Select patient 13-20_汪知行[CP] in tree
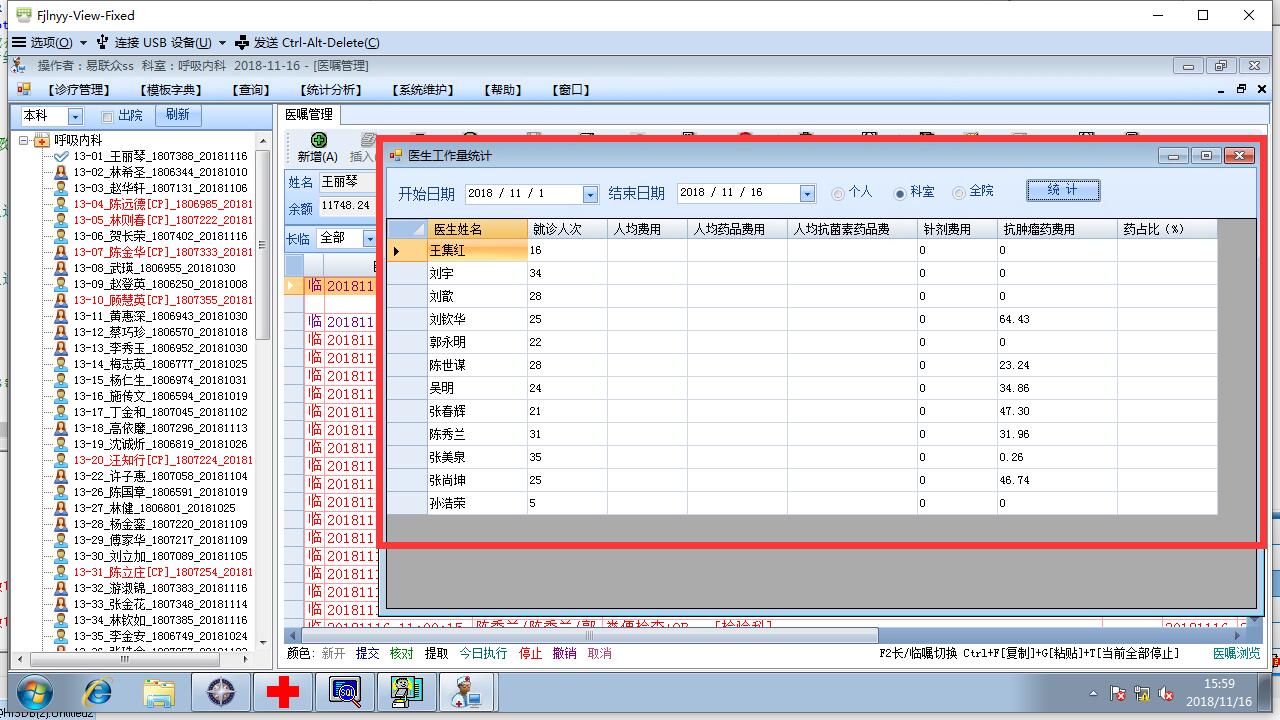The height and width of the screenshot is (720, 1280). click(x=162, y=460)
